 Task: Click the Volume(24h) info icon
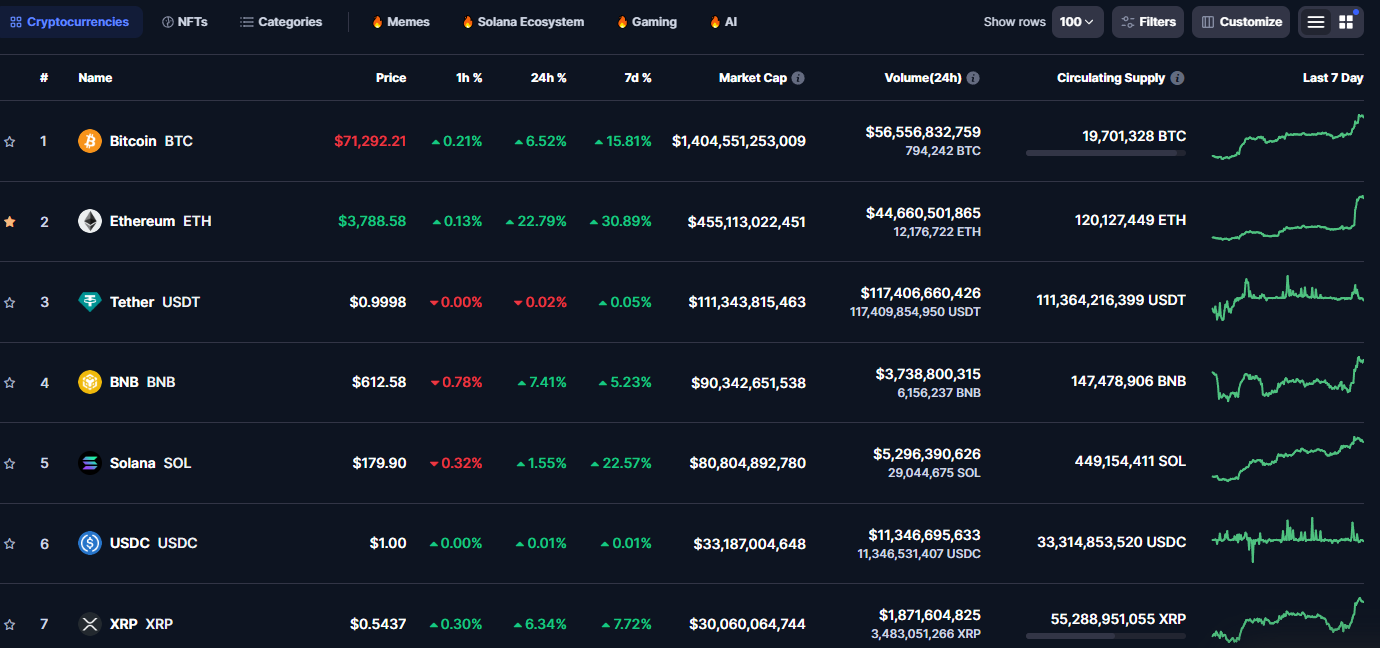[973, 78]
